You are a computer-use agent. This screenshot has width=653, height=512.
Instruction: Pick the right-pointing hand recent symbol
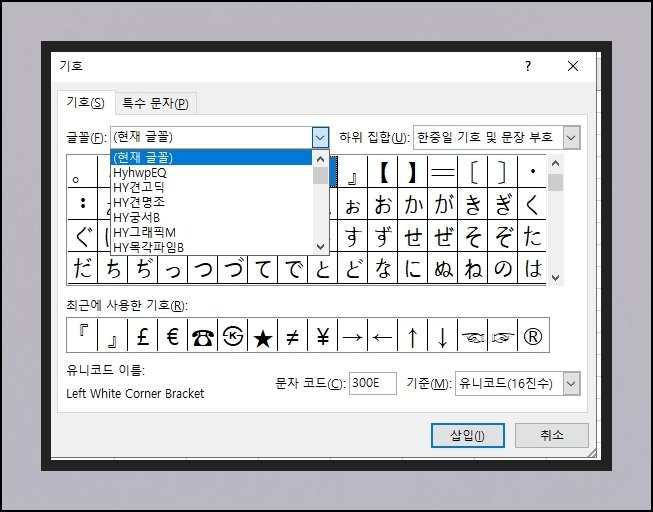click(x=502, y=335)
